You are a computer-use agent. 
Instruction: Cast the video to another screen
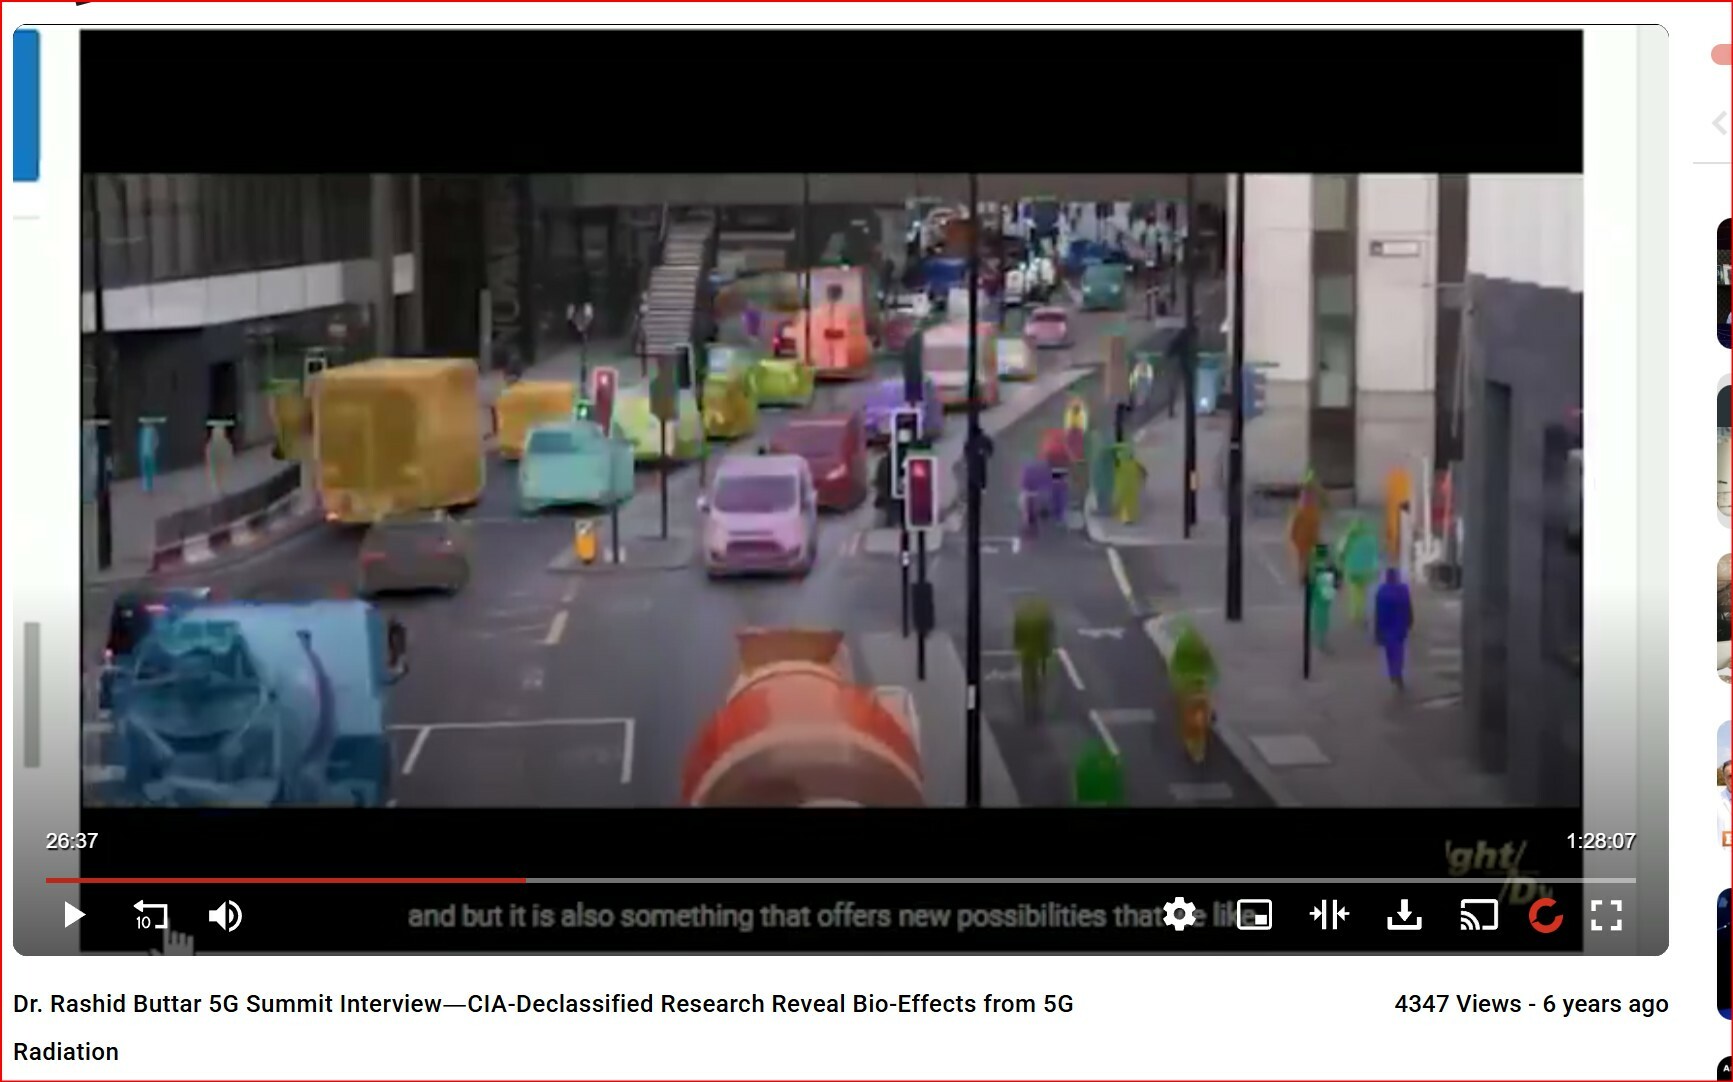tap(1478, 914)
